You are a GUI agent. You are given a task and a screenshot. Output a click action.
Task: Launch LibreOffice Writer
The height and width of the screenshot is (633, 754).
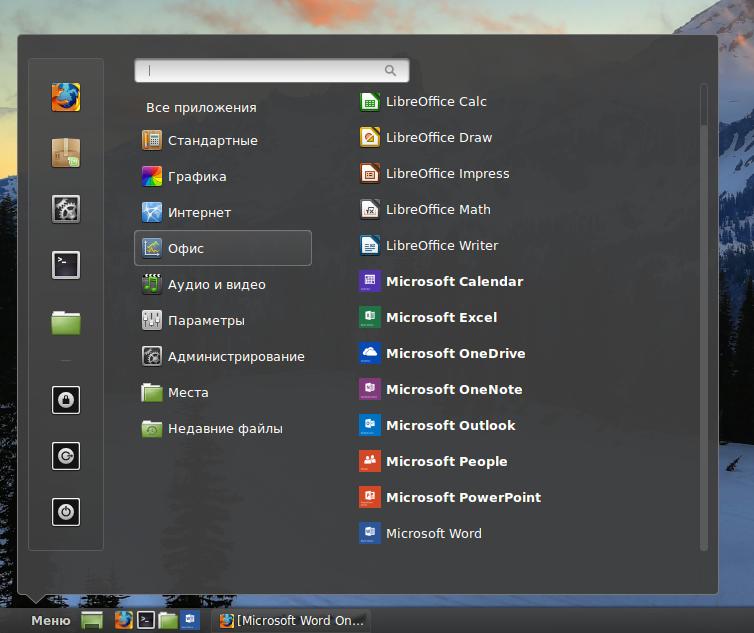429,245
